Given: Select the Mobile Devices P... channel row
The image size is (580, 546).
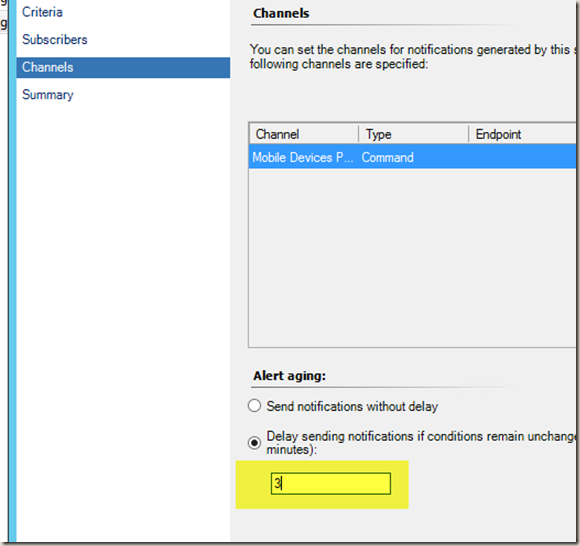Looking at the screenshot, I should (412, 157).
